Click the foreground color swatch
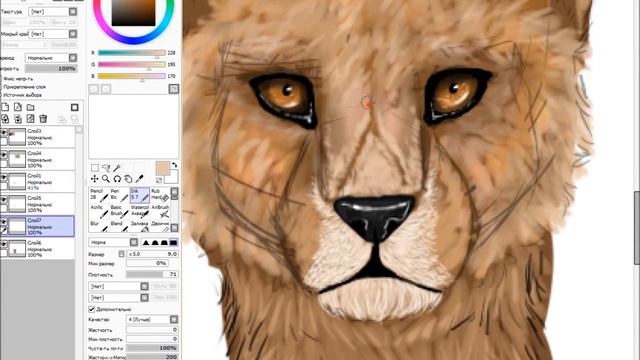The image size is (640, 360). 163,168
